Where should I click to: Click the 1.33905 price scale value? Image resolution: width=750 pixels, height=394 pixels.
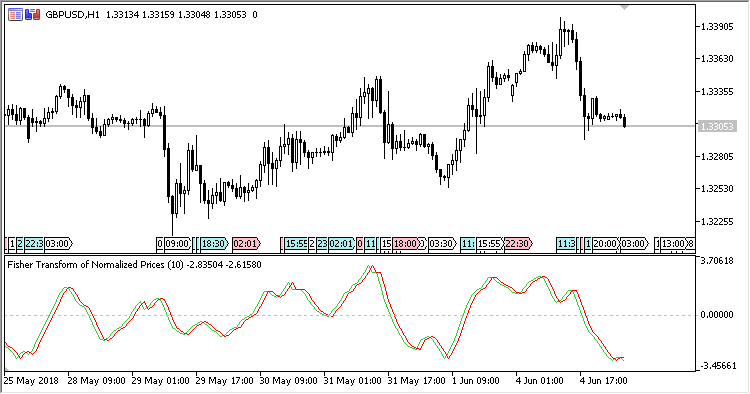coord(717,27)
